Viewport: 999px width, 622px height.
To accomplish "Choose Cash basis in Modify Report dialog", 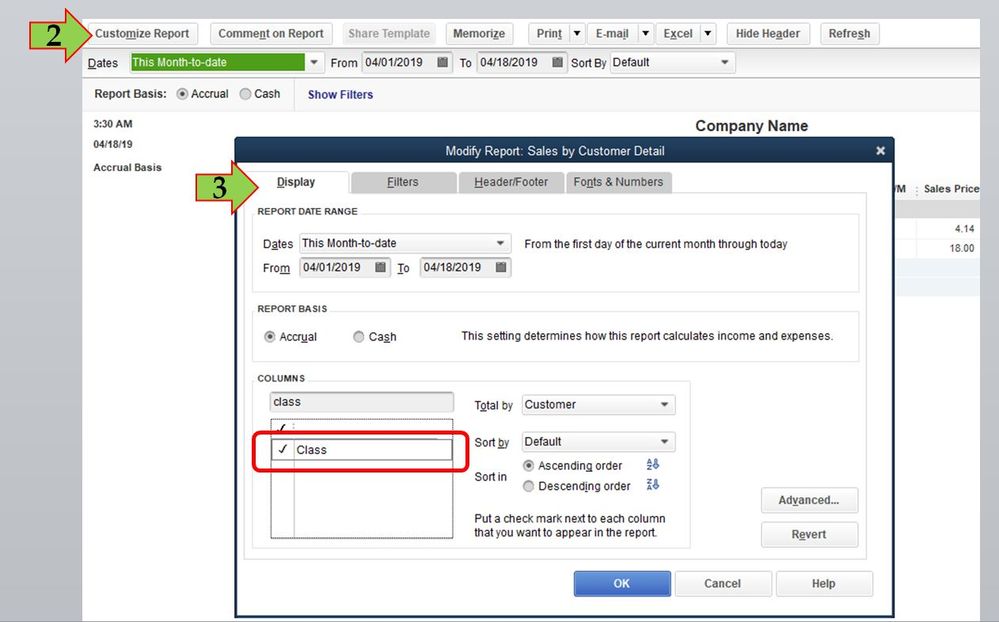I will [x=359, y=336].
